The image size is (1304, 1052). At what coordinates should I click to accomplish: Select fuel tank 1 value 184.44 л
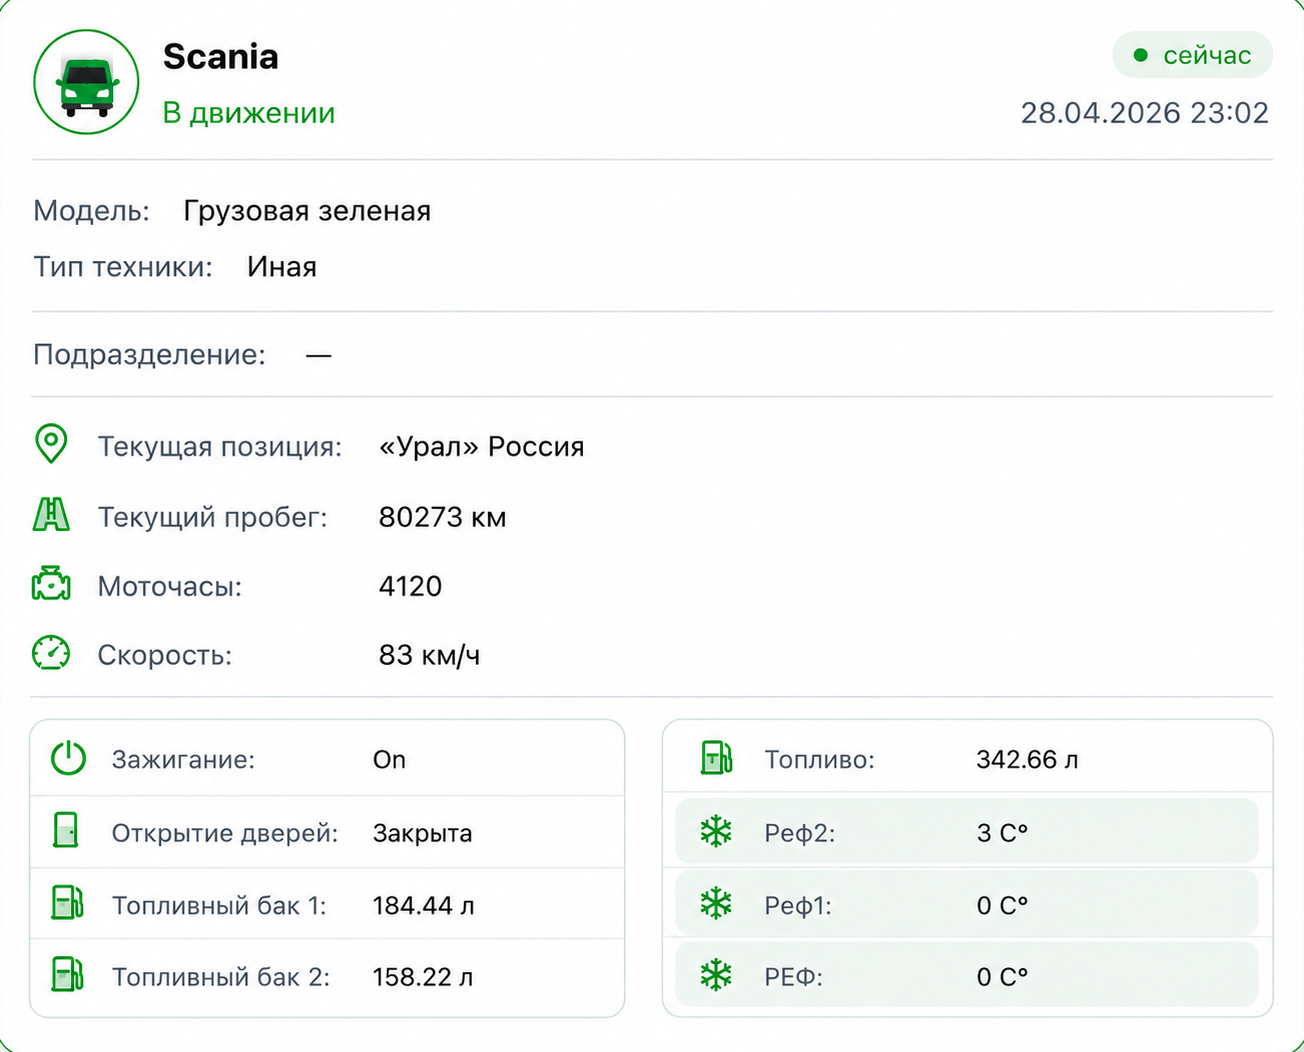coord(424,906)
